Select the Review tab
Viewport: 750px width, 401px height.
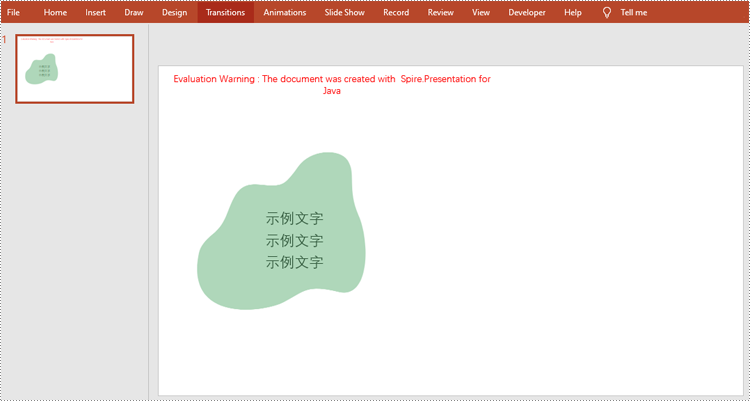[441, 12]
